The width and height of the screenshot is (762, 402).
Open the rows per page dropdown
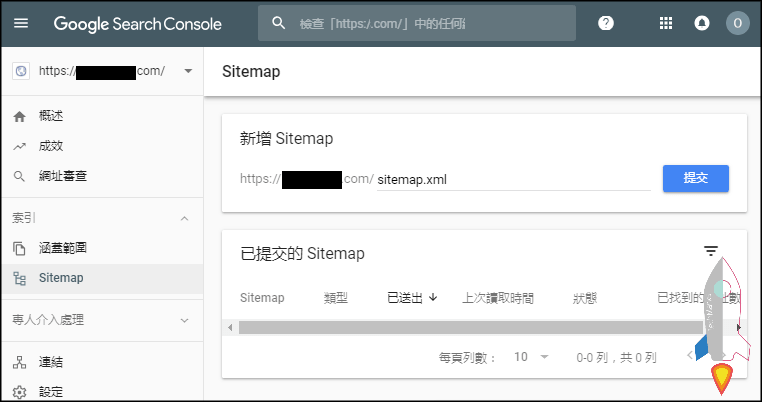(531, 357)
